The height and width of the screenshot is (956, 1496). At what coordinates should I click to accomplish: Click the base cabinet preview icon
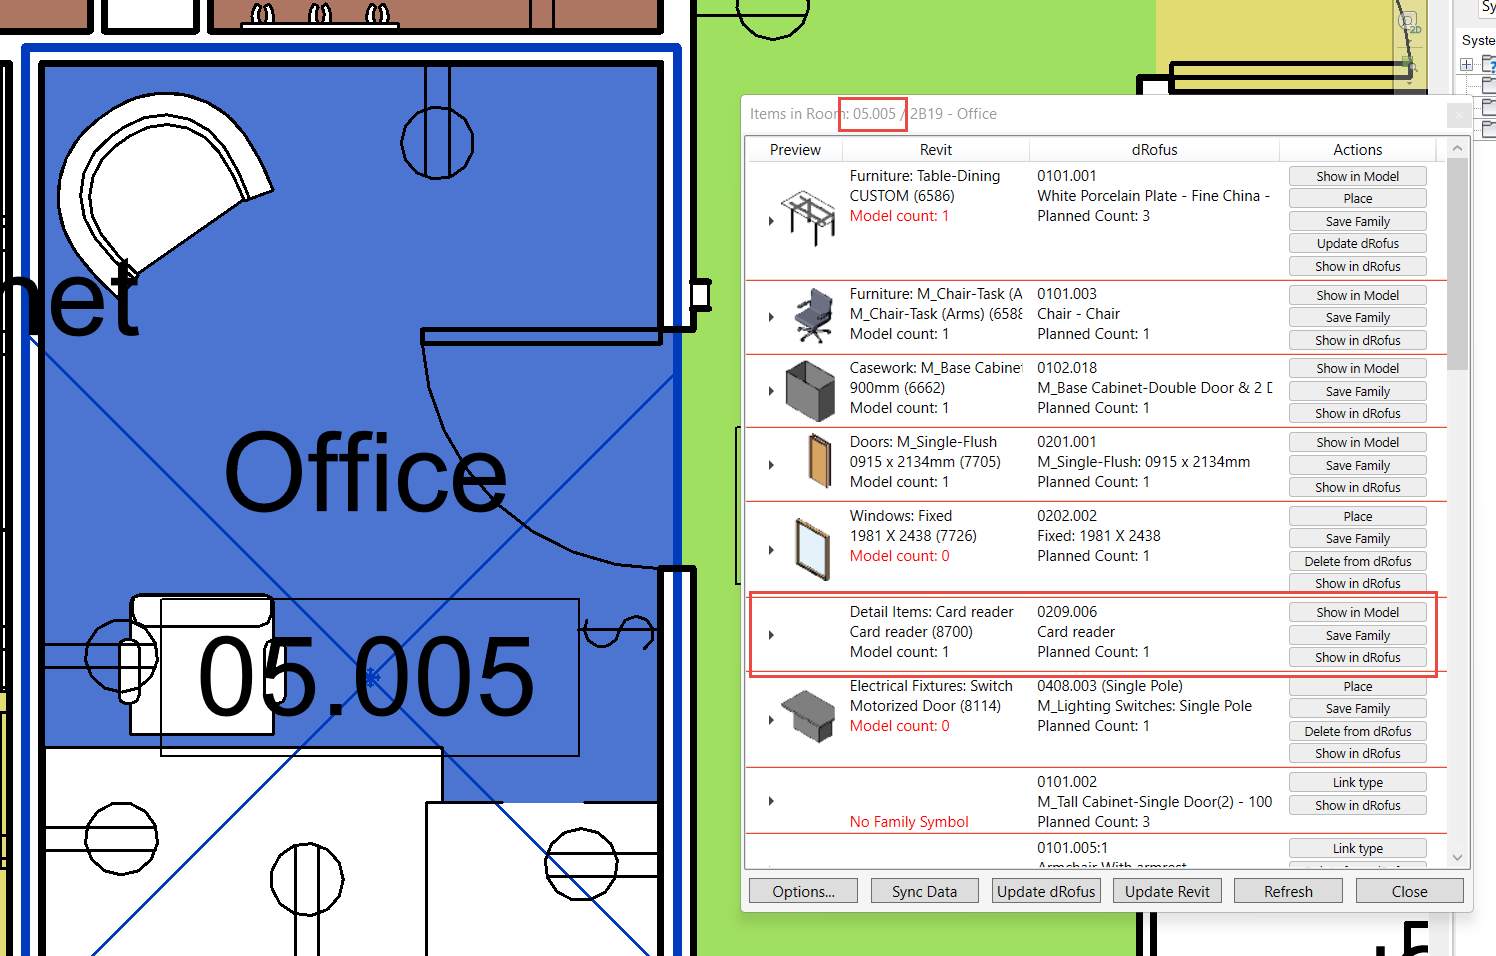click(809, 390)
